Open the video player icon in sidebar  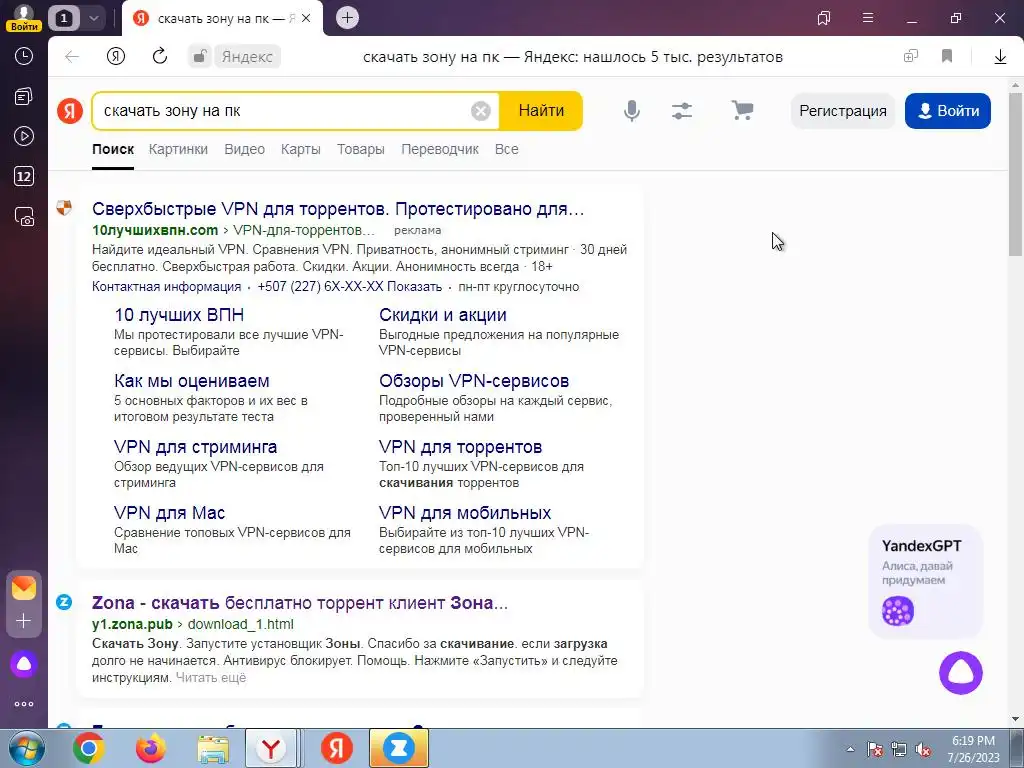click(24, 136)
